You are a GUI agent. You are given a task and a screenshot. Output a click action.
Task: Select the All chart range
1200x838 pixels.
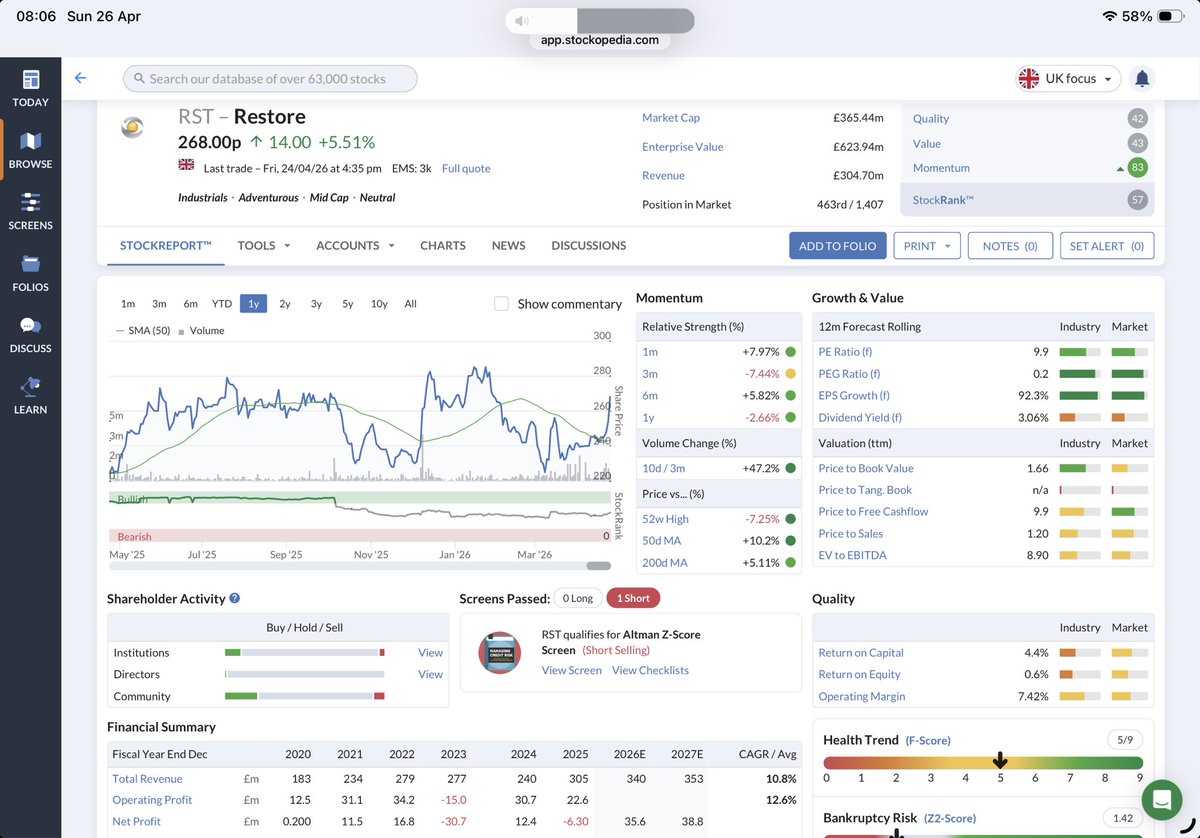pyautogui.click(x=410, y=304)
